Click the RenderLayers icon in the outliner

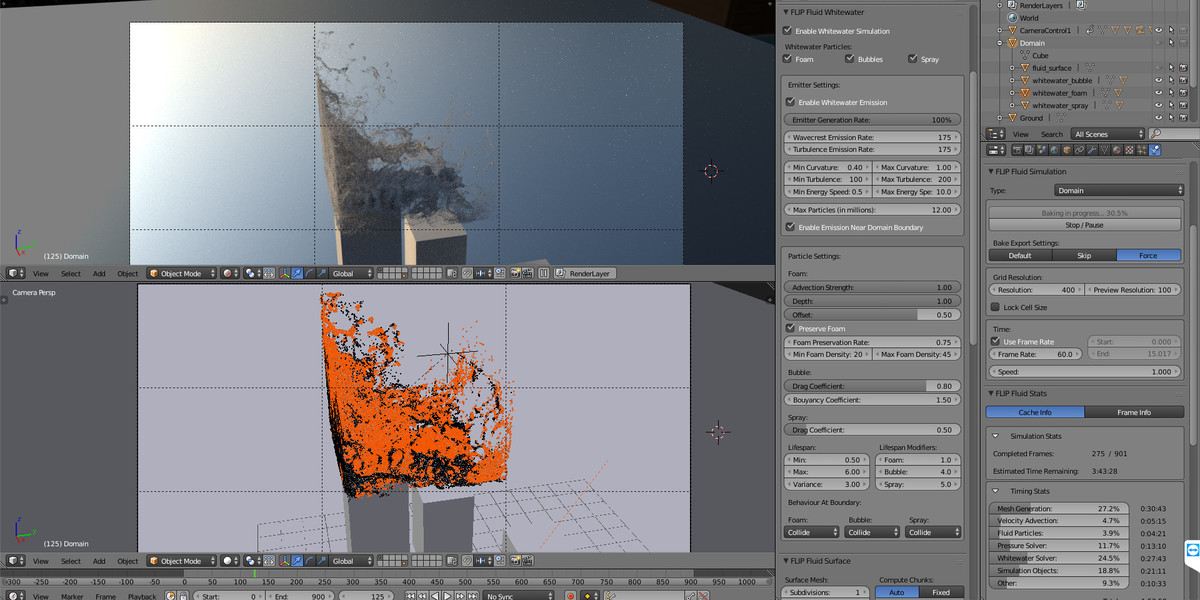tap(1012, 5)
